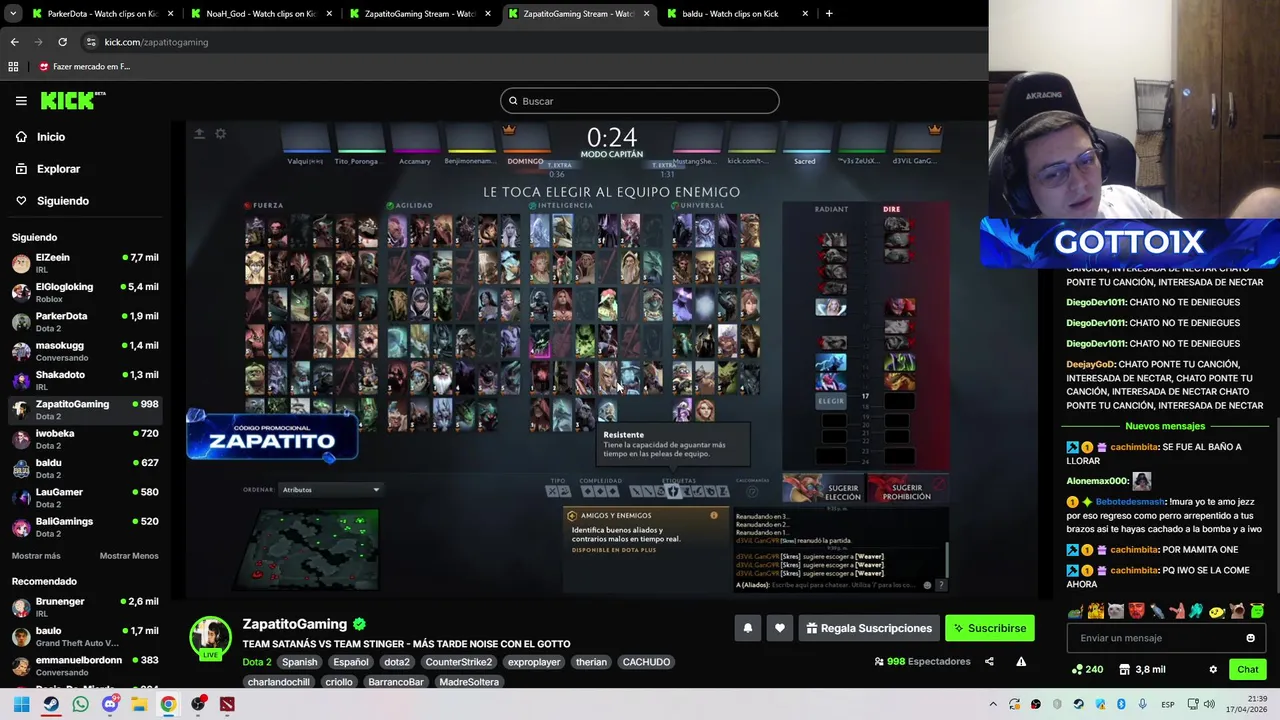This screenshot has width=1280, height=720.
Task: Go to Explorar in the sidebar
Action: [x=58, y=169]
